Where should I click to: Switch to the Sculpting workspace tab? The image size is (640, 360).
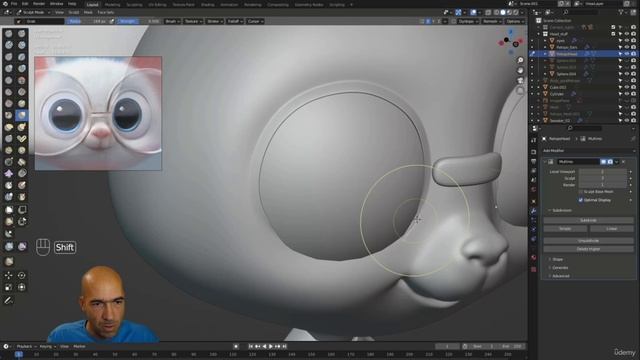pos(134,5)
